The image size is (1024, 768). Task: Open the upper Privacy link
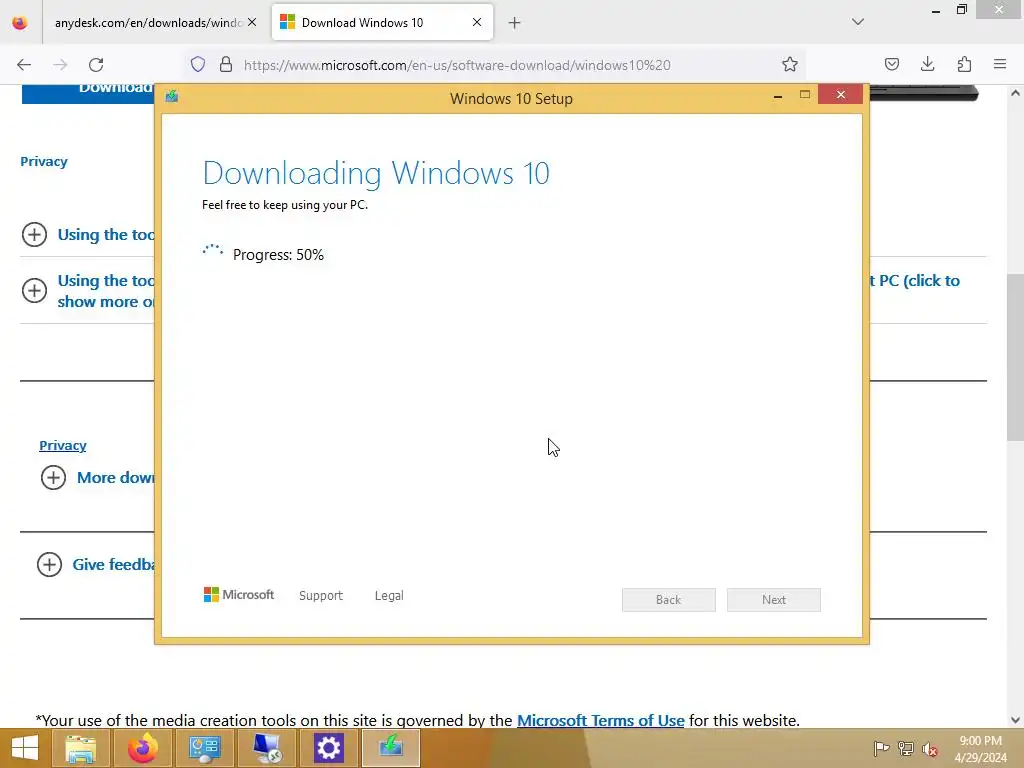tap(44, 161)
